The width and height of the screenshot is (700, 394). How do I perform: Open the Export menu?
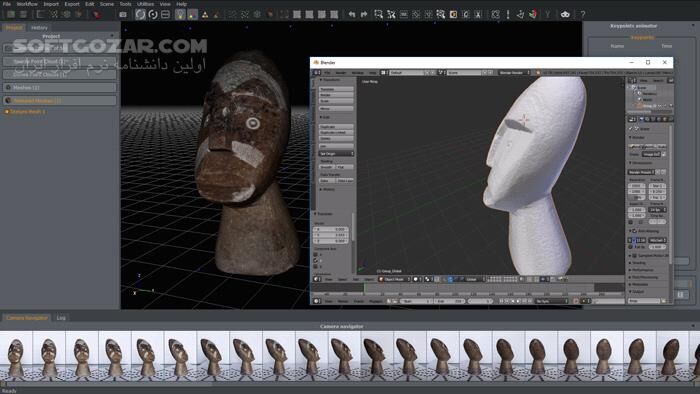click(72, 4)
